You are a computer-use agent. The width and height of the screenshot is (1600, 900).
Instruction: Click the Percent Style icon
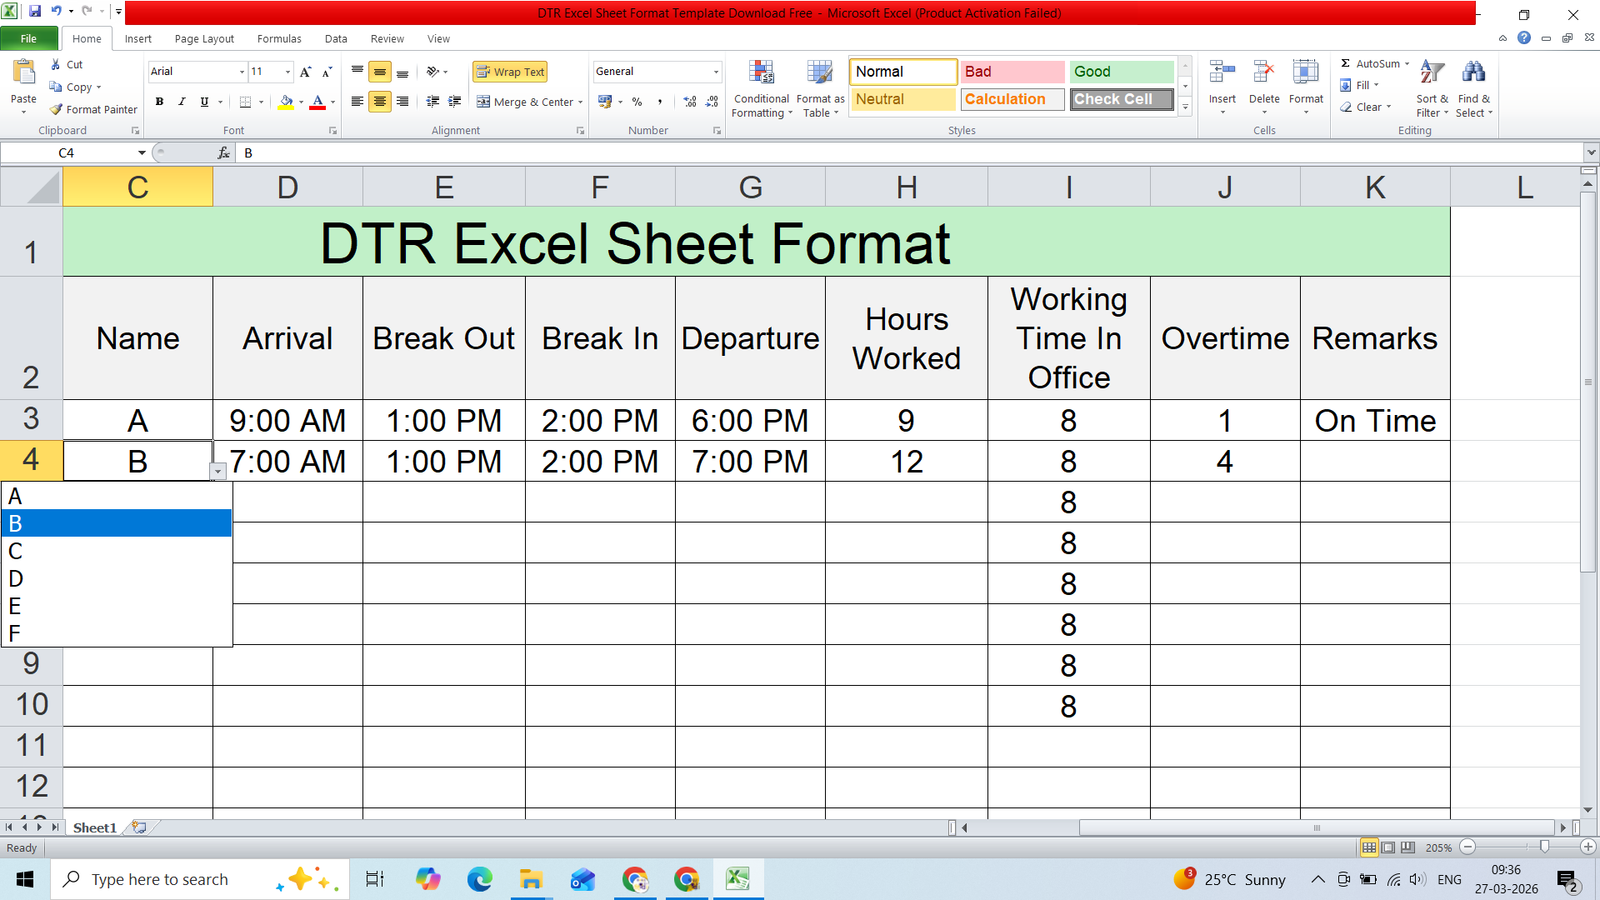(x=637, y=102)
